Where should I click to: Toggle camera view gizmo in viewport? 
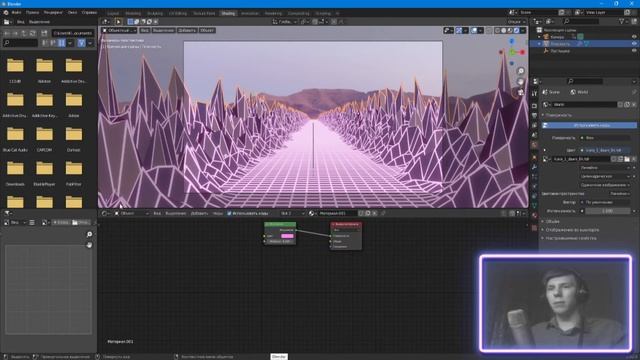[x=521, y=92]
